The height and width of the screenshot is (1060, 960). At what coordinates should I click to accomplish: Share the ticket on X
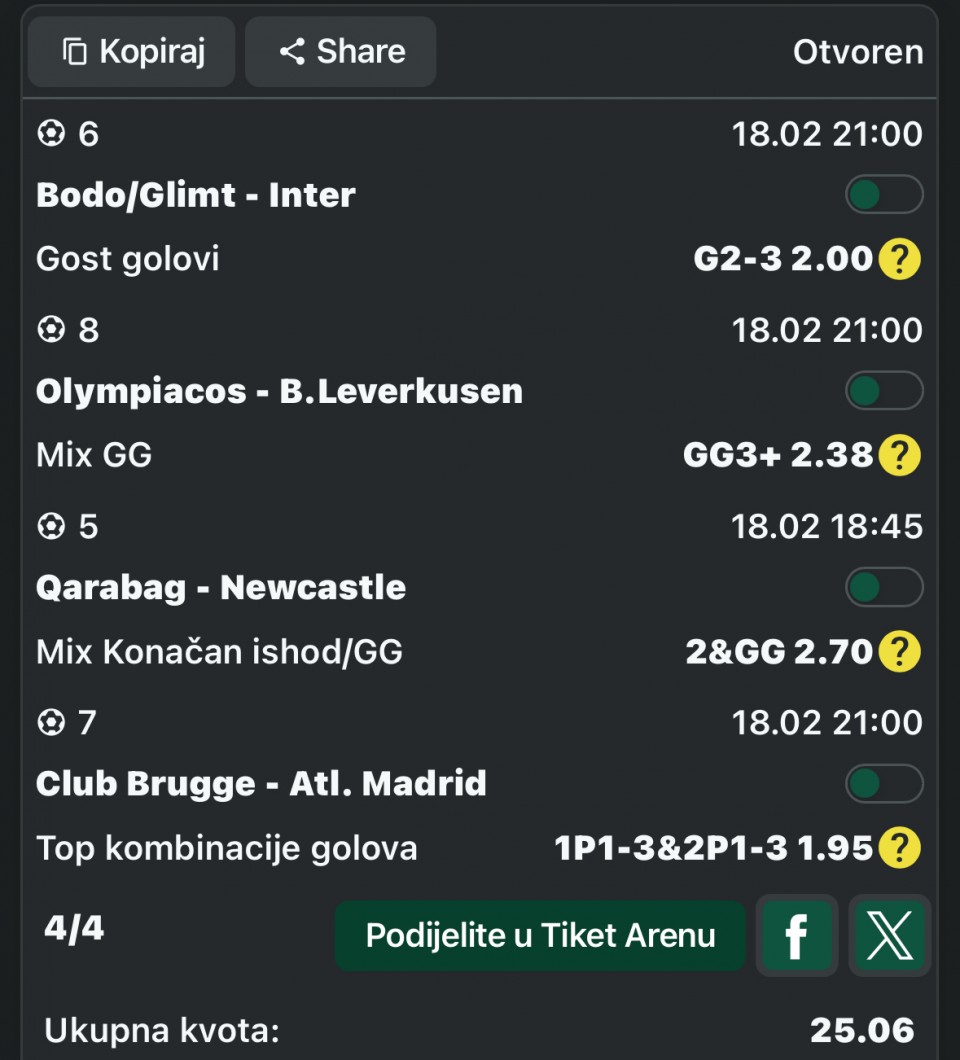889,936
